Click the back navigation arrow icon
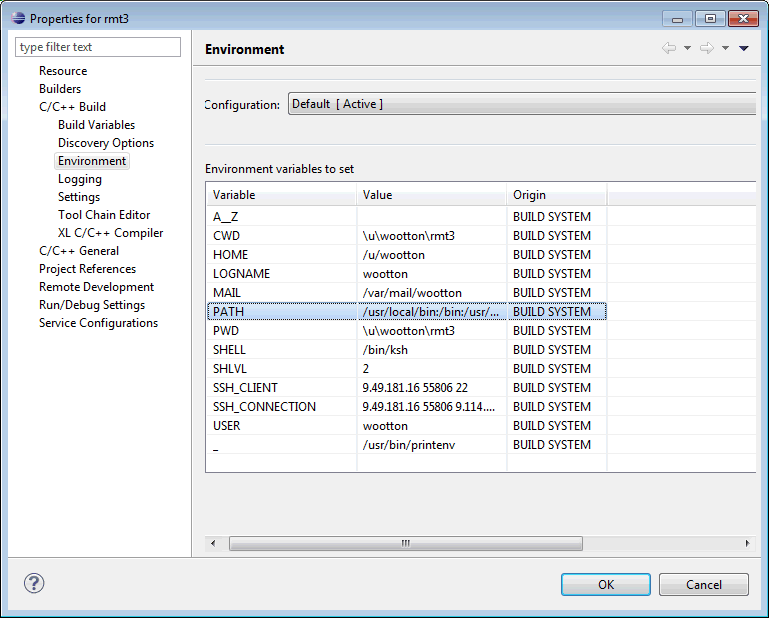 tap(669, 48)
